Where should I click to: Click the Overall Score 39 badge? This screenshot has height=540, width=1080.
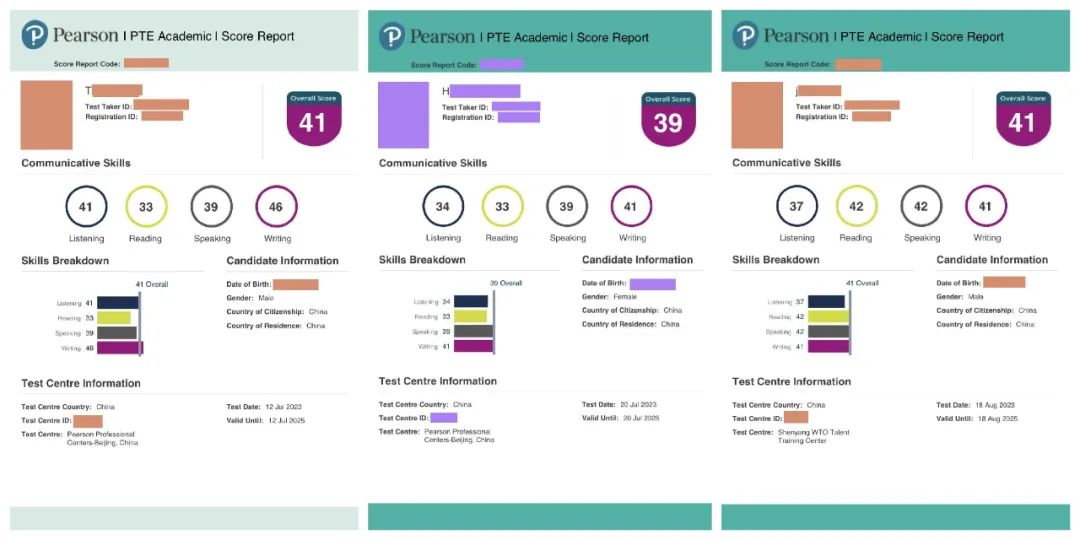[667, 118]
